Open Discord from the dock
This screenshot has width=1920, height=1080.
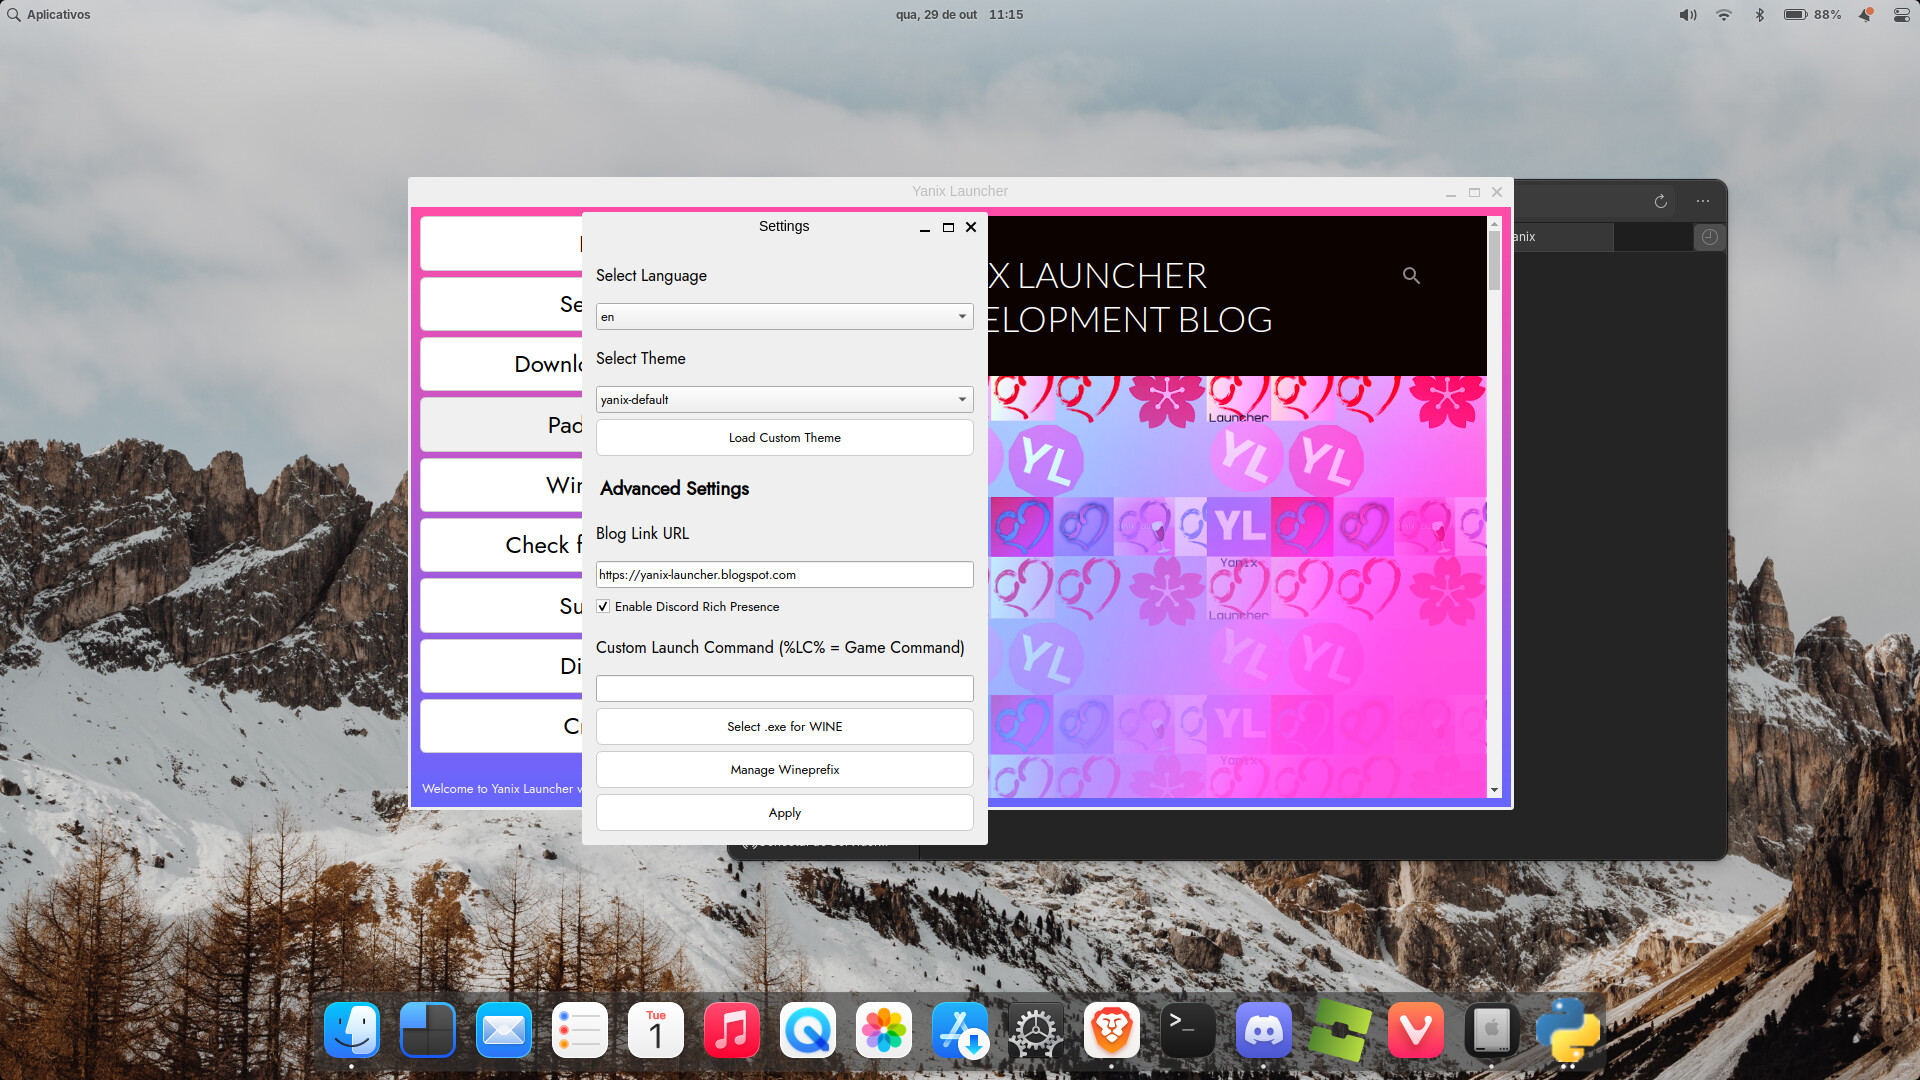point(1263,1030)
